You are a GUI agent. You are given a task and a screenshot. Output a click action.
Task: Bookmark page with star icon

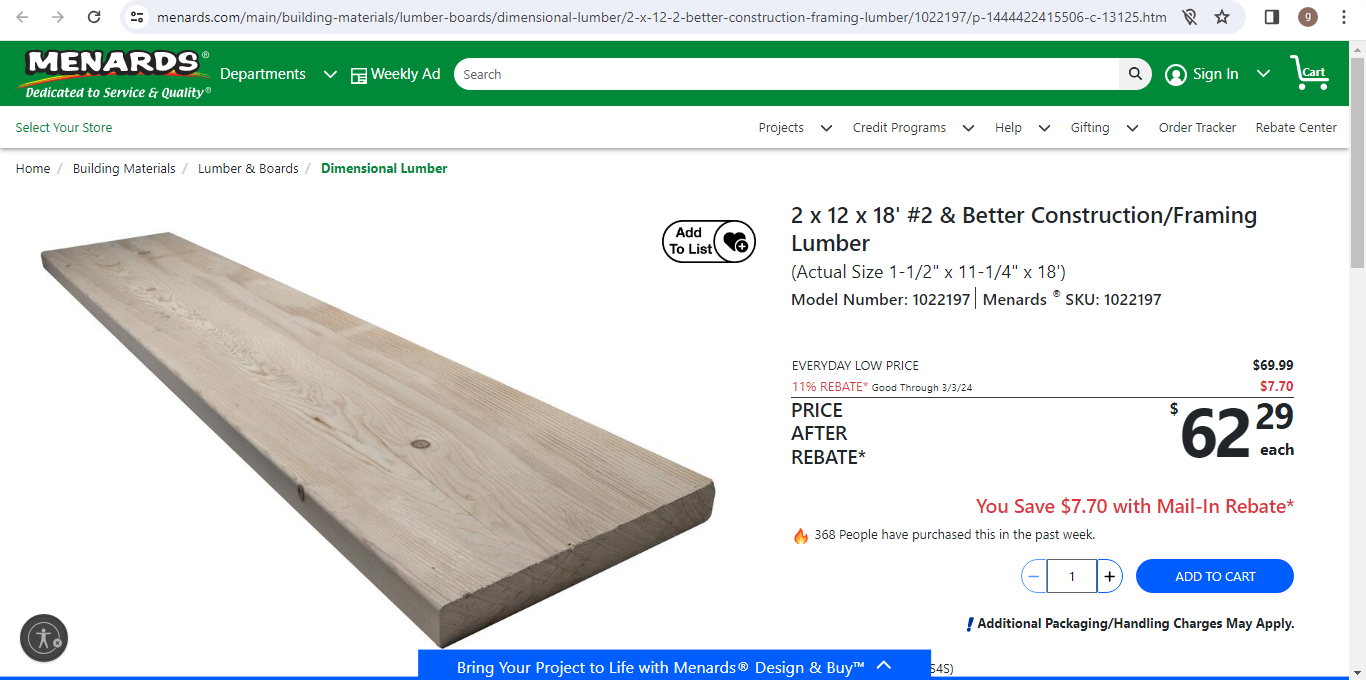click(1222, 17)
